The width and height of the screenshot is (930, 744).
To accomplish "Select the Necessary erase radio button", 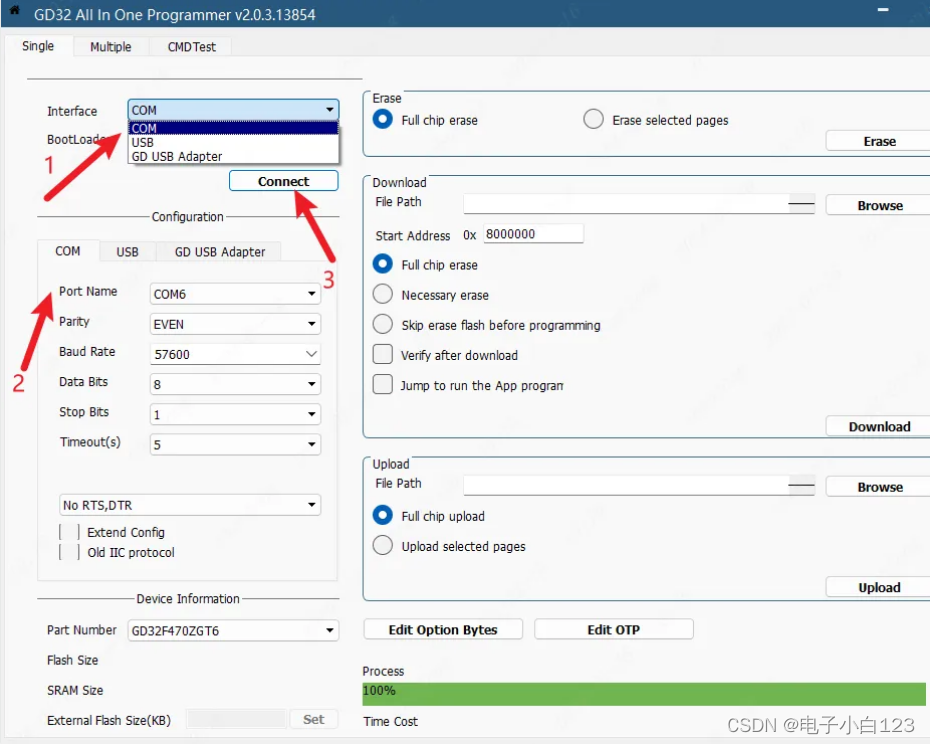I will [x=383, y=294].
